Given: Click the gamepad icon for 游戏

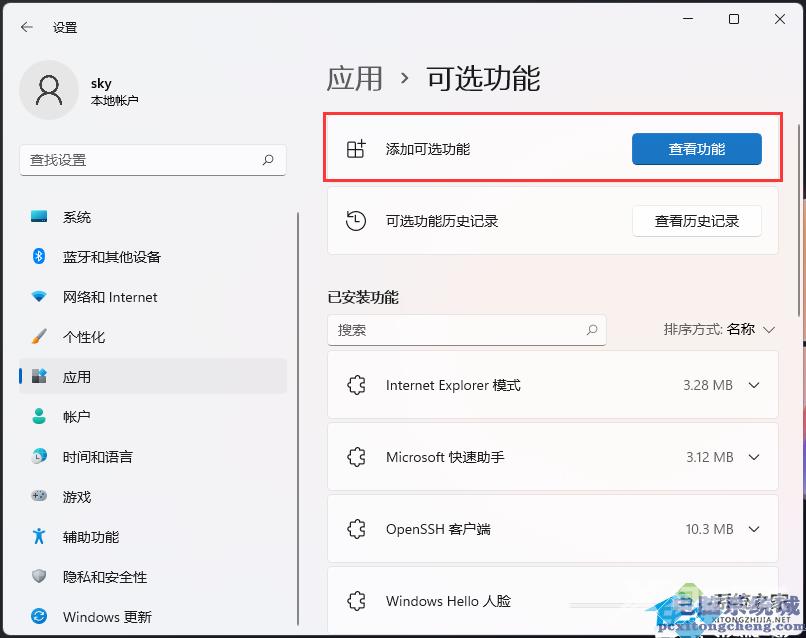Looking at the screenshot, I should click(39, 496).
